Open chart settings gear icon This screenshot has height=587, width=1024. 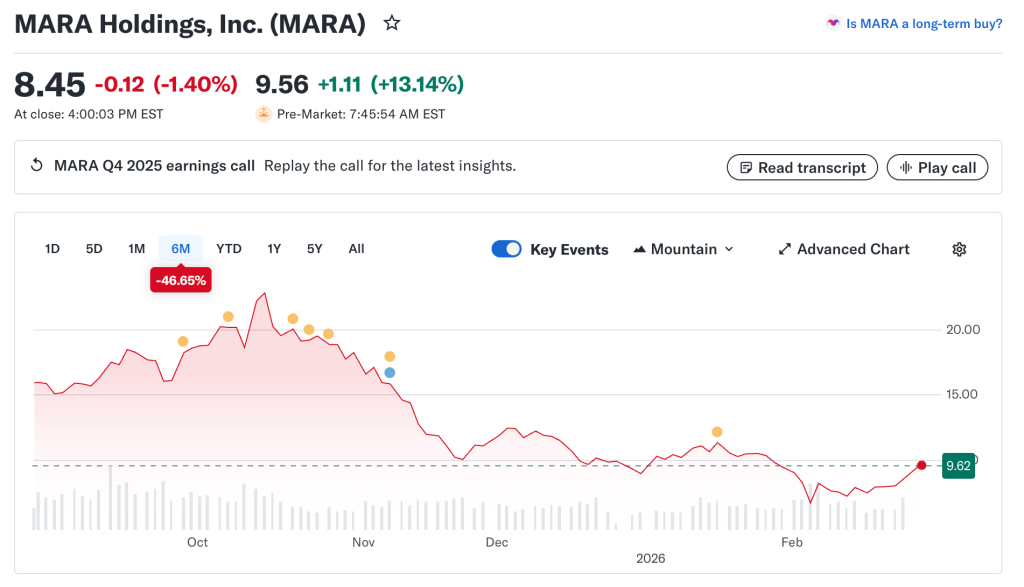click(959, 249)
